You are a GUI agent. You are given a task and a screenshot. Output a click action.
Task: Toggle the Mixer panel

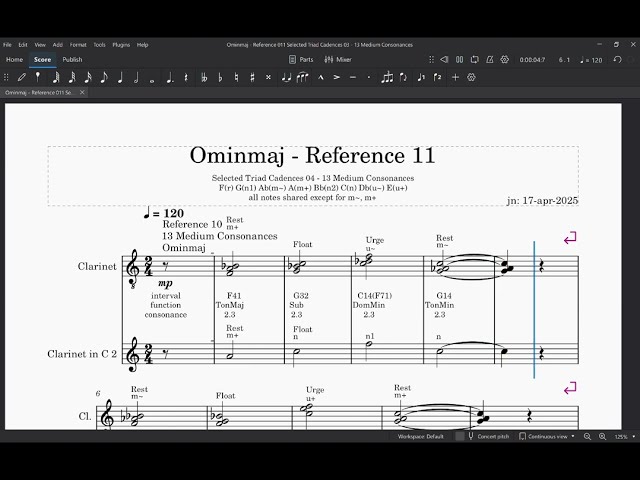338,60
